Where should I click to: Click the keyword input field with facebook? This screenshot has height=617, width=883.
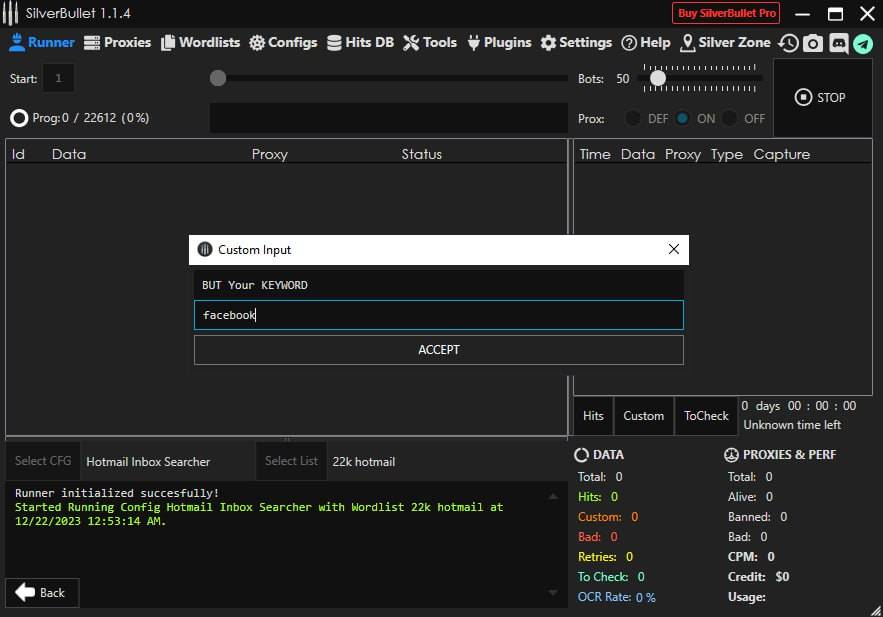(x=438, y=315)
